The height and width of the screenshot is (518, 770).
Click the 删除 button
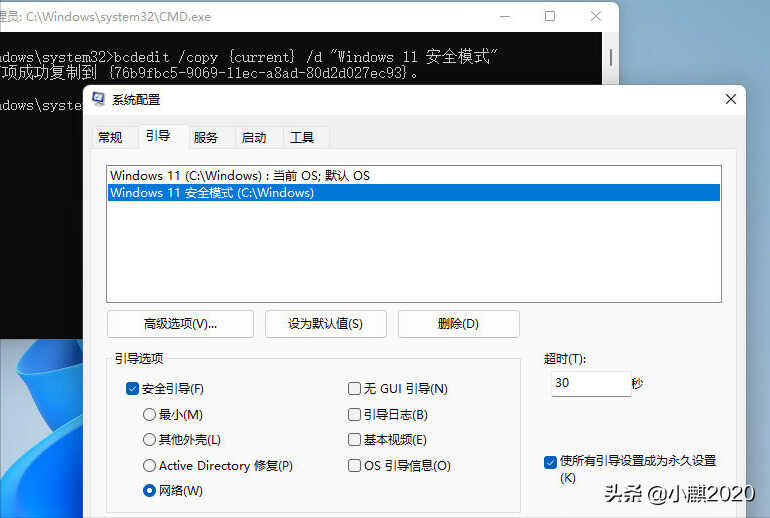(458, 324)
